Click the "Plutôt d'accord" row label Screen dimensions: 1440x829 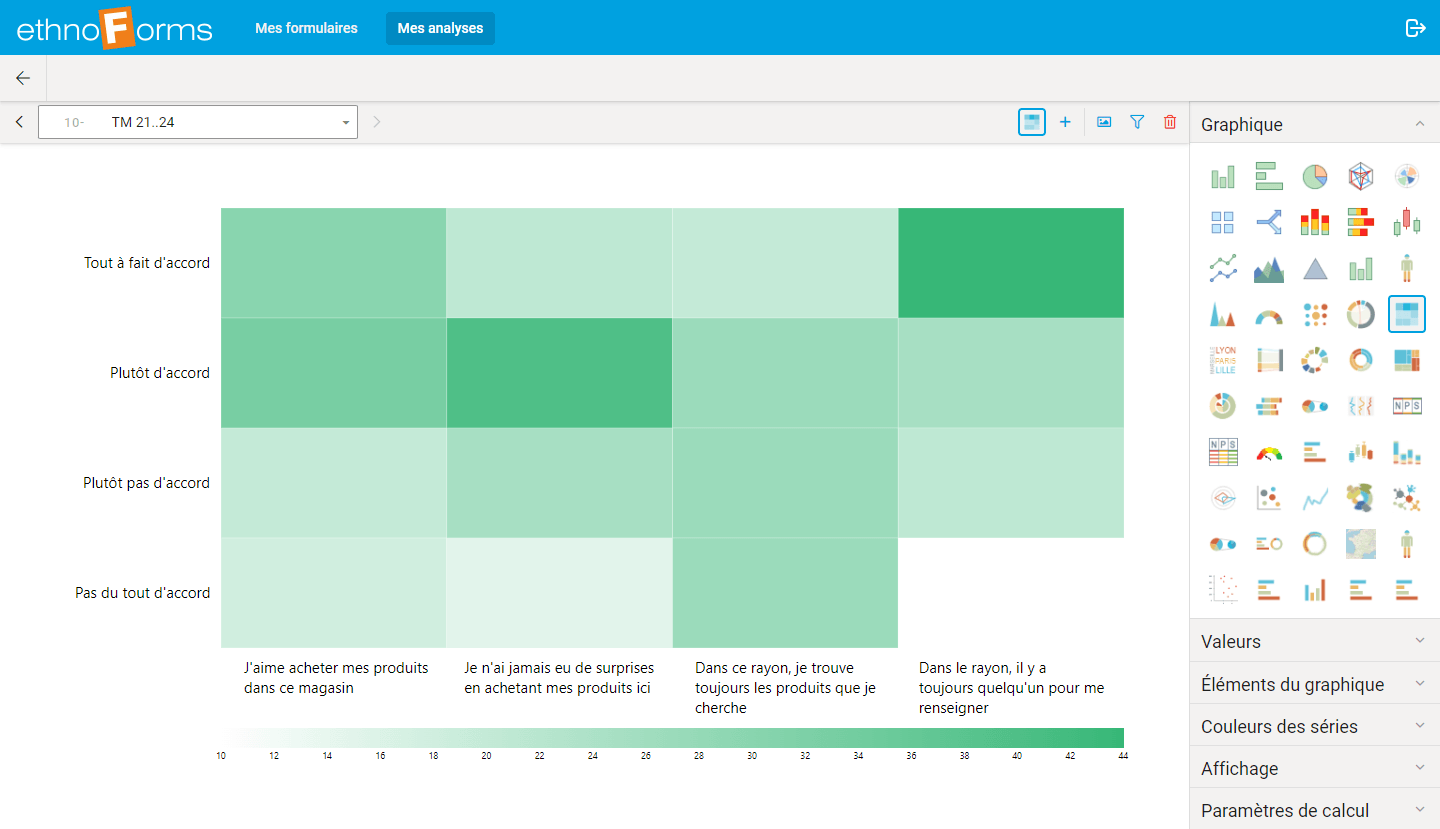click(x=160, y=373)
